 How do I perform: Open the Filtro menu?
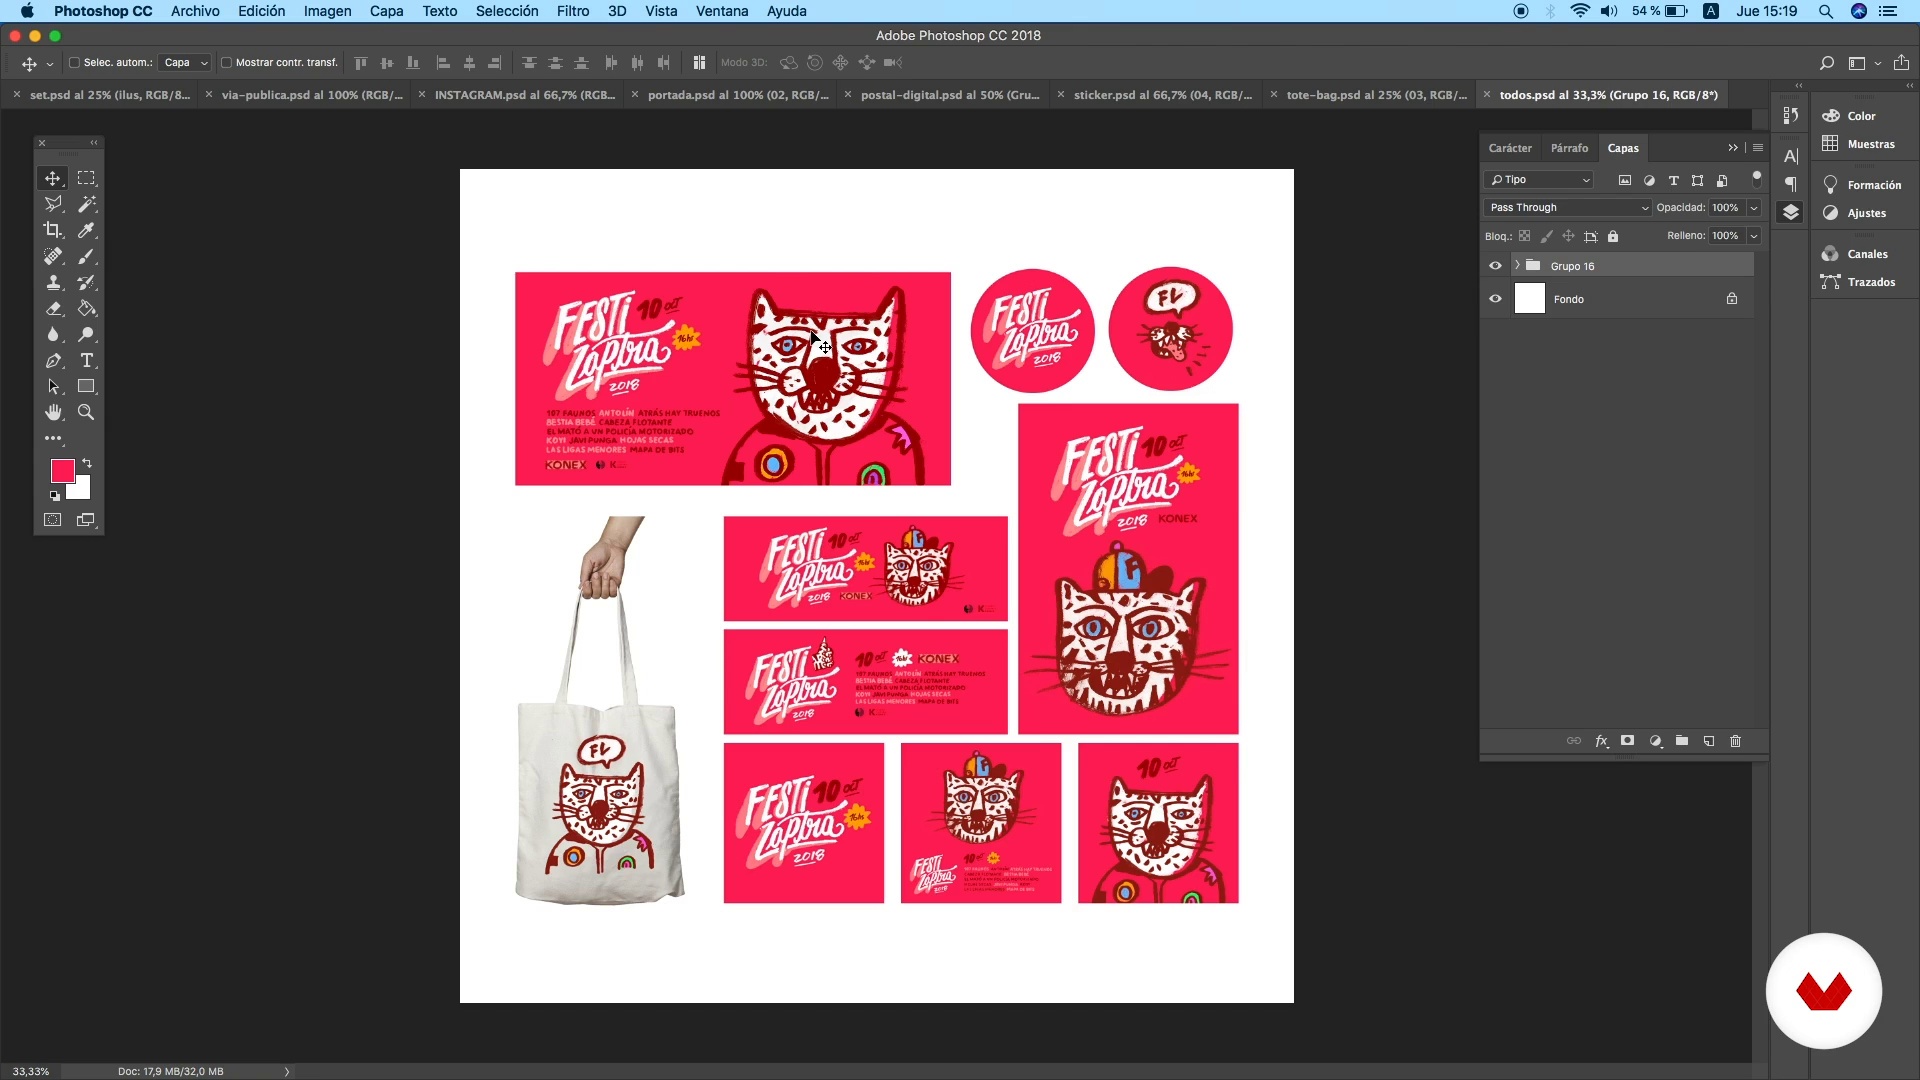point(573,11)
